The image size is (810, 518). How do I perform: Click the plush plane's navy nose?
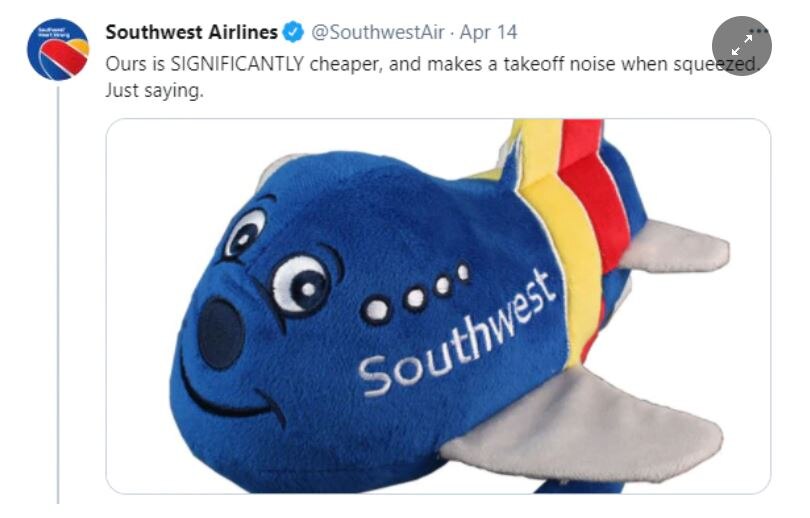pyautogui.click(x=221, y=333)
